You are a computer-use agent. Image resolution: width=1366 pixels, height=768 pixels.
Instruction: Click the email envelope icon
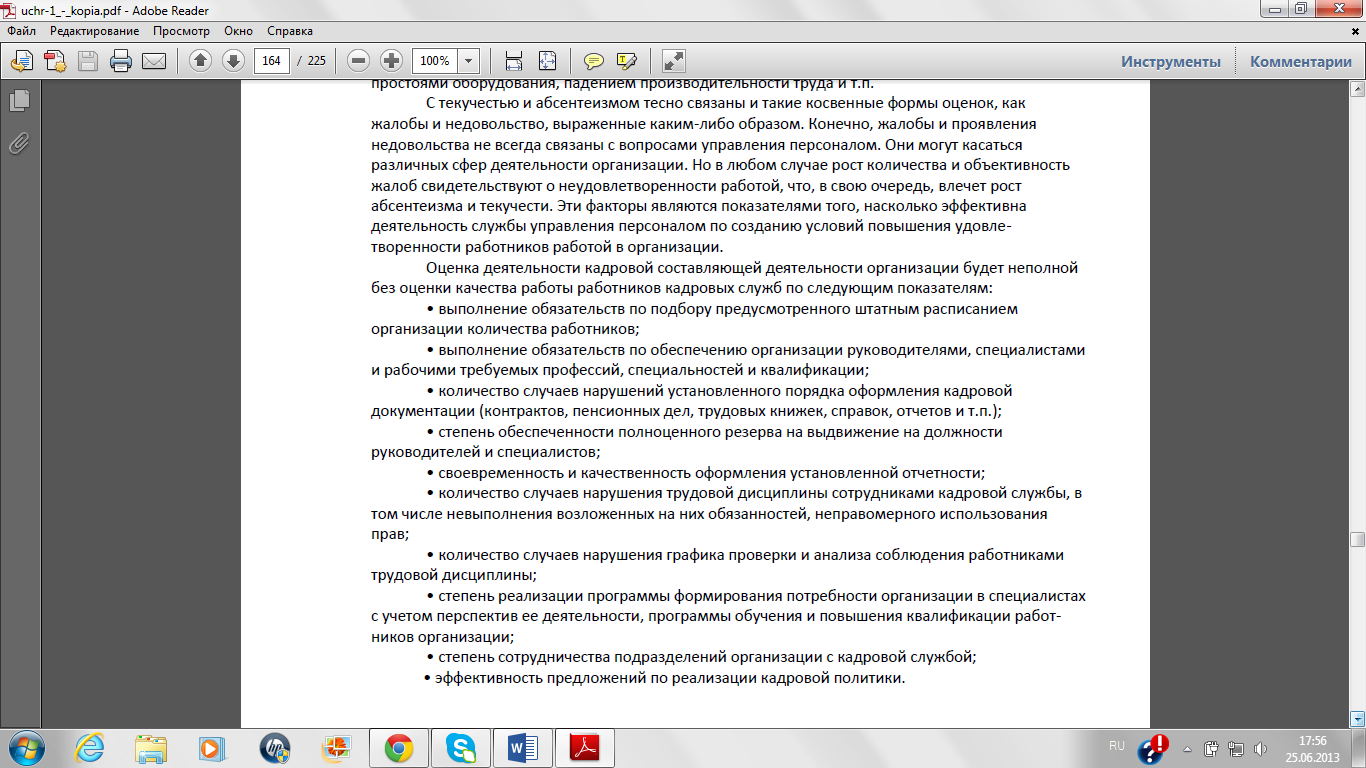point(154,61)
